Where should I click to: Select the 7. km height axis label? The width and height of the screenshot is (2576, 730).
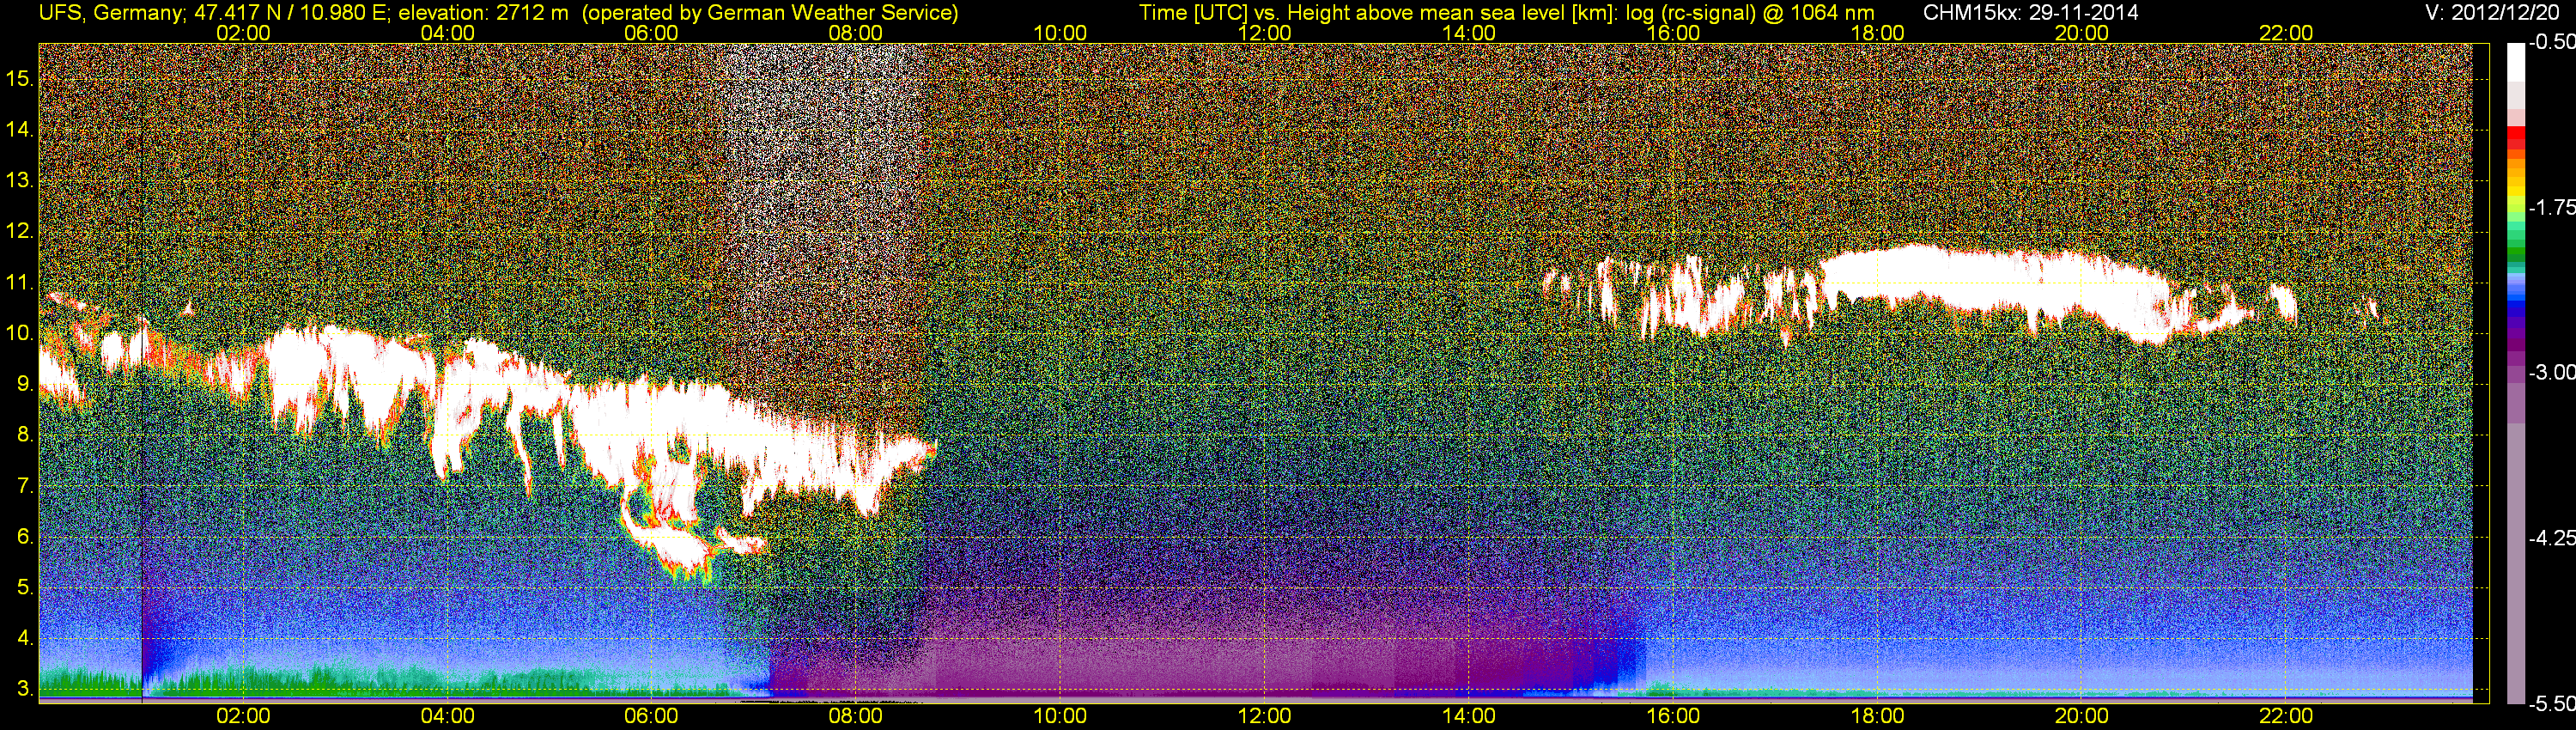tap(25, 486)
